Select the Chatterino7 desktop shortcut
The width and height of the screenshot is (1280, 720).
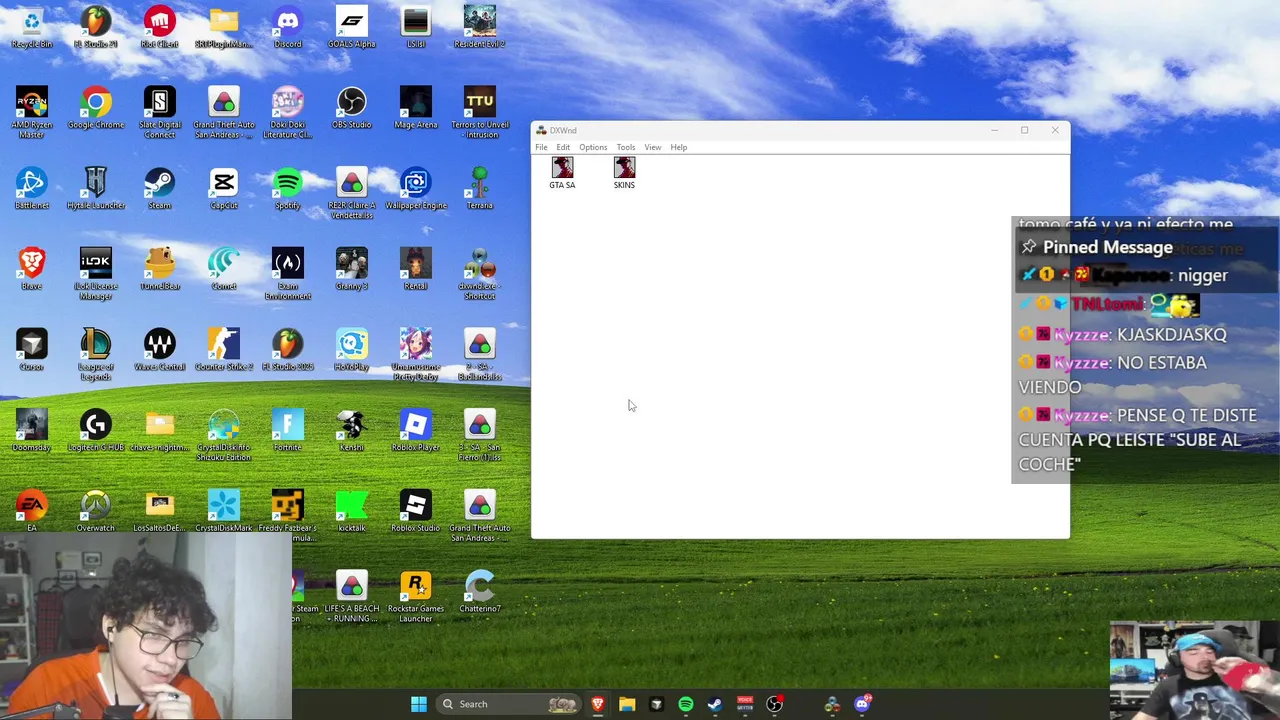click(x=480, y=593)
